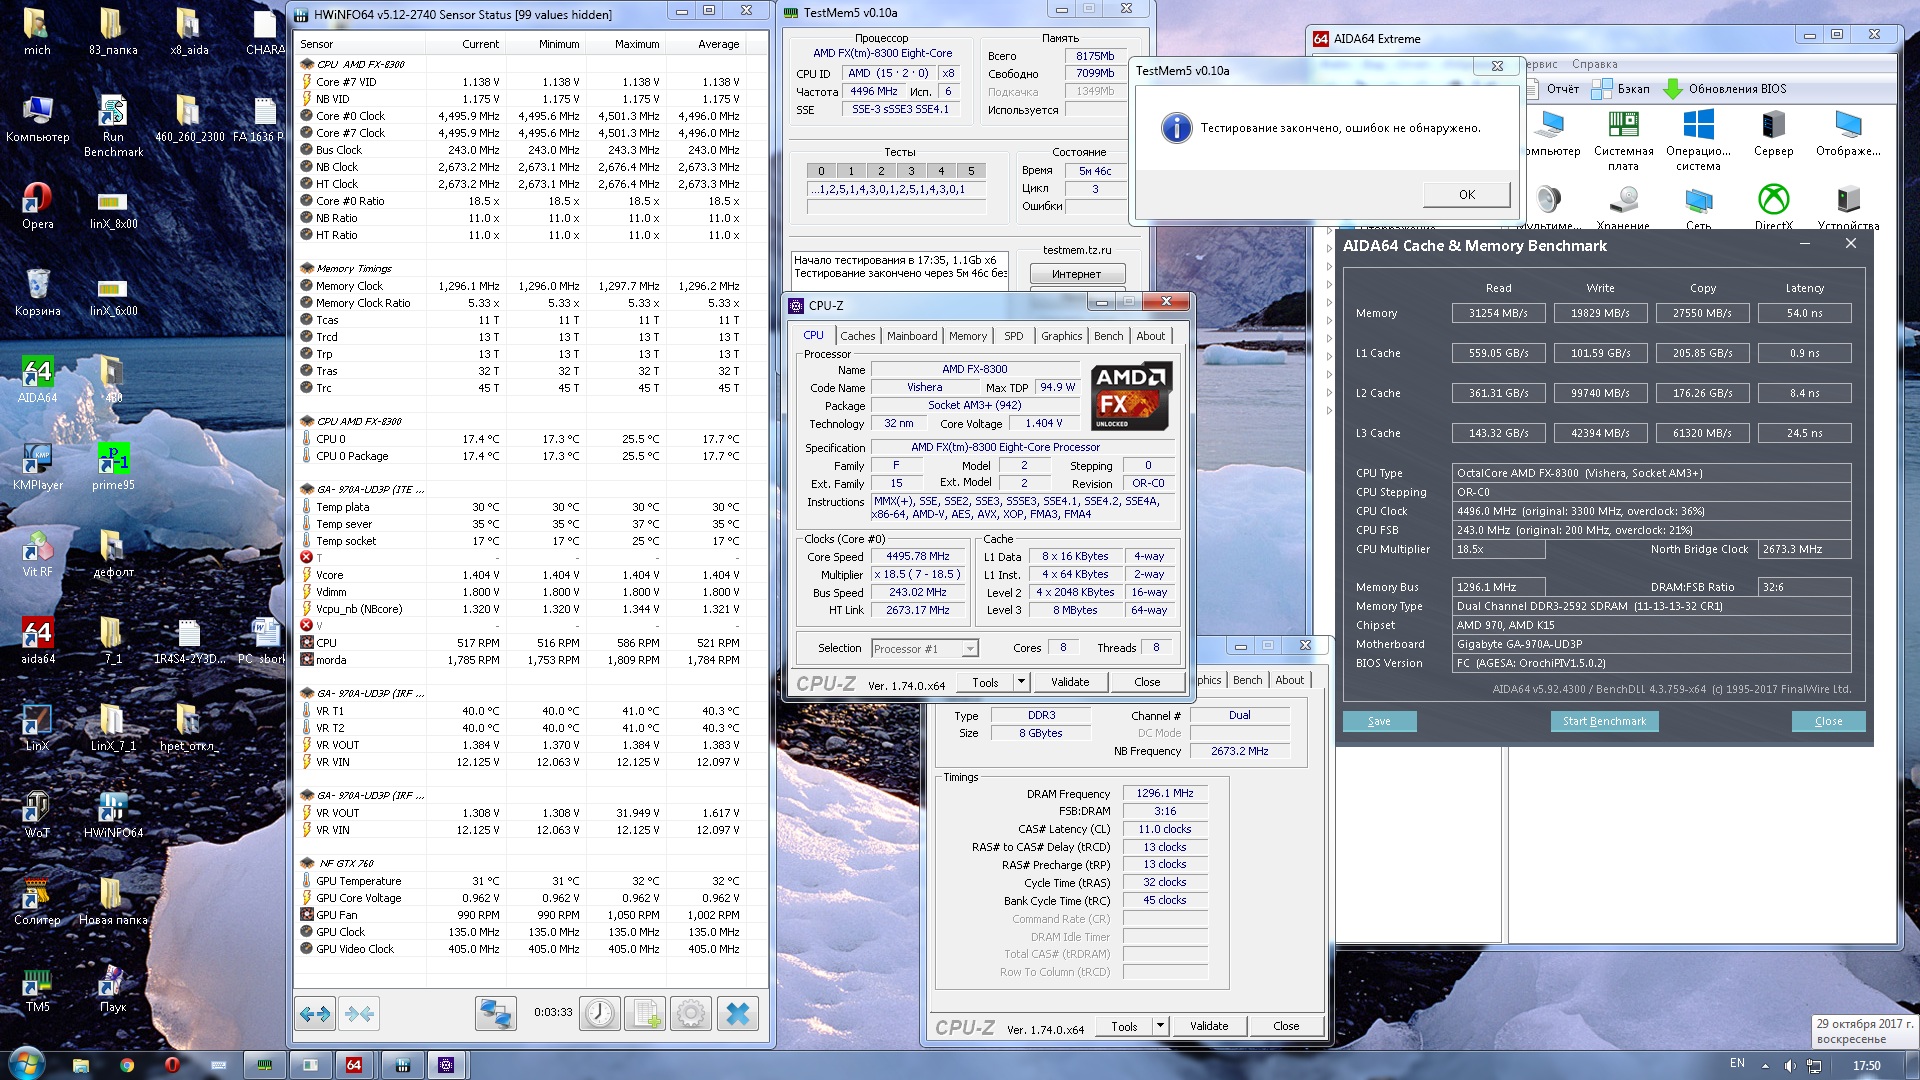Switch to the Mainboard tab in CPU-Z

(x=912, y=336)
